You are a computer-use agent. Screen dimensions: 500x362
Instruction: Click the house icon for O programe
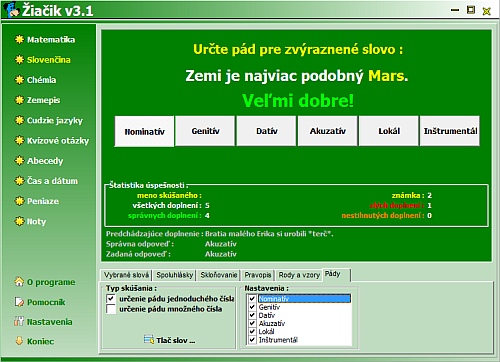pyautogui.click(x=19, y=282)
